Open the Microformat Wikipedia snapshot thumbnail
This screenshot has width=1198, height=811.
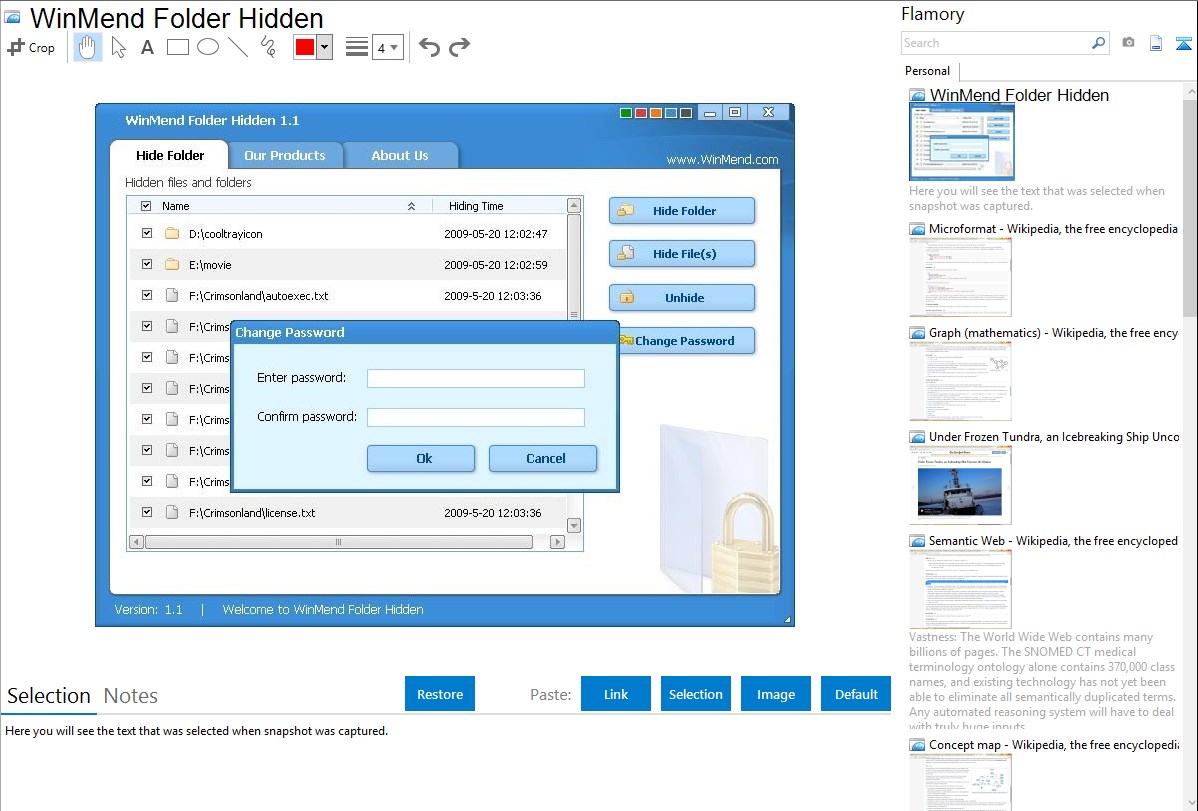[960, 277]
